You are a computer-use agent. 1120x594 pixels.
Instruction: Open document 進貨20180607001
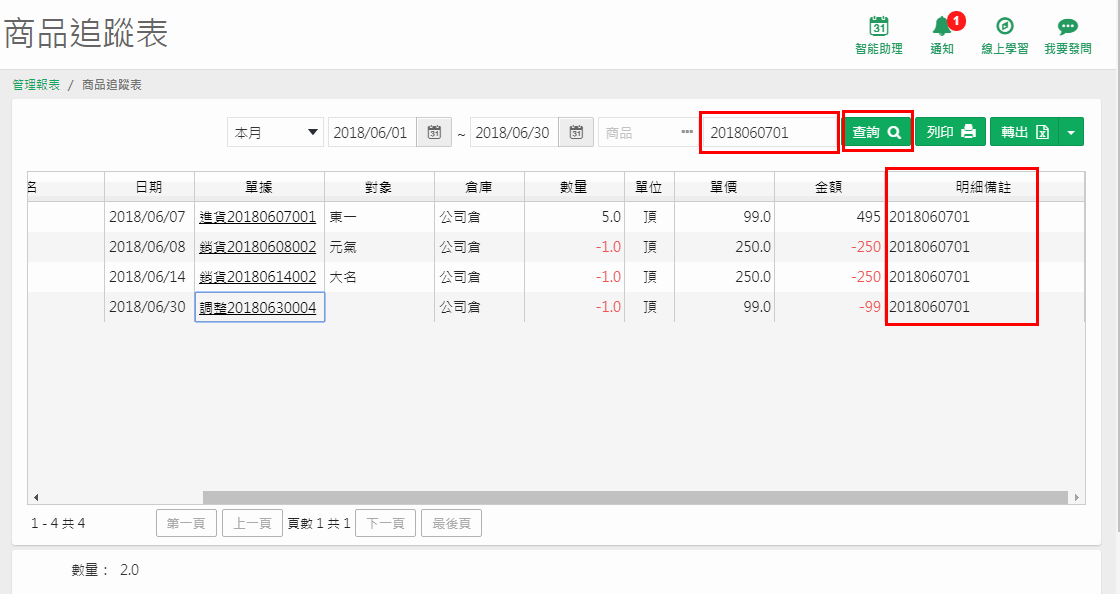(x=257, y=217)
